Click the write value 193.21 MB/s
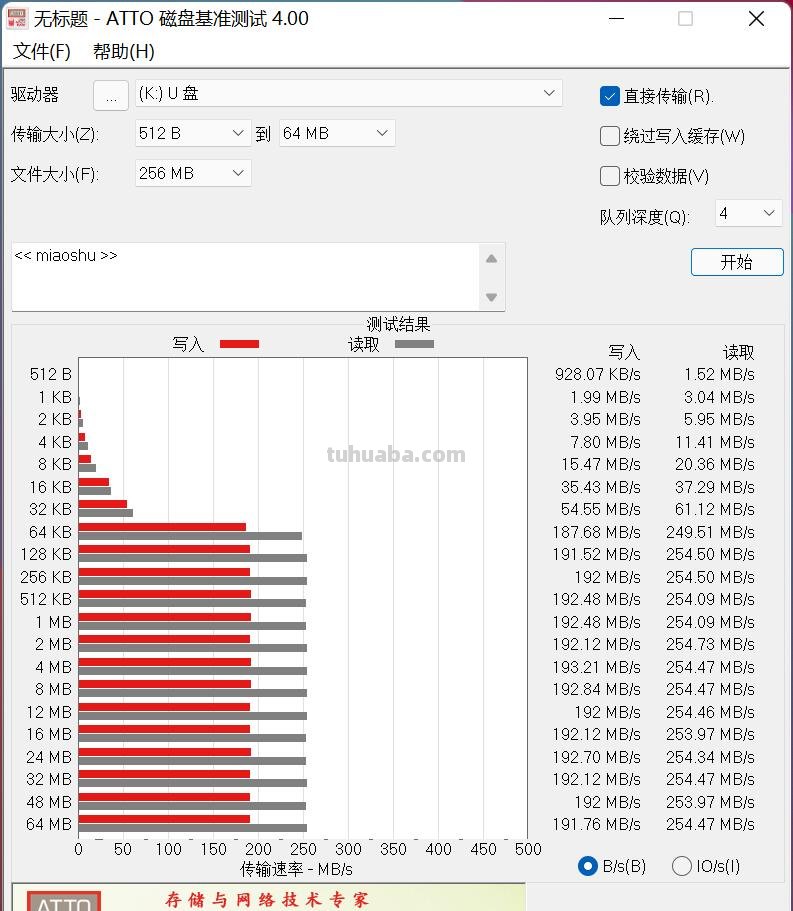This screenshot has width=793, height=911. coord(597,667)
